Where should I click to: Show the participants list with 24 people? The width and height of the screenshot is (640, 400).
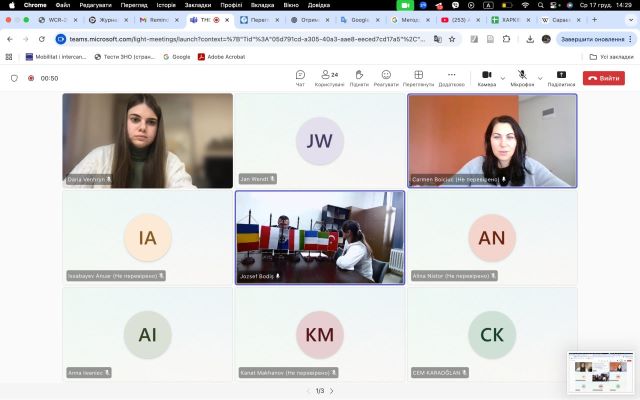point(329,77)
